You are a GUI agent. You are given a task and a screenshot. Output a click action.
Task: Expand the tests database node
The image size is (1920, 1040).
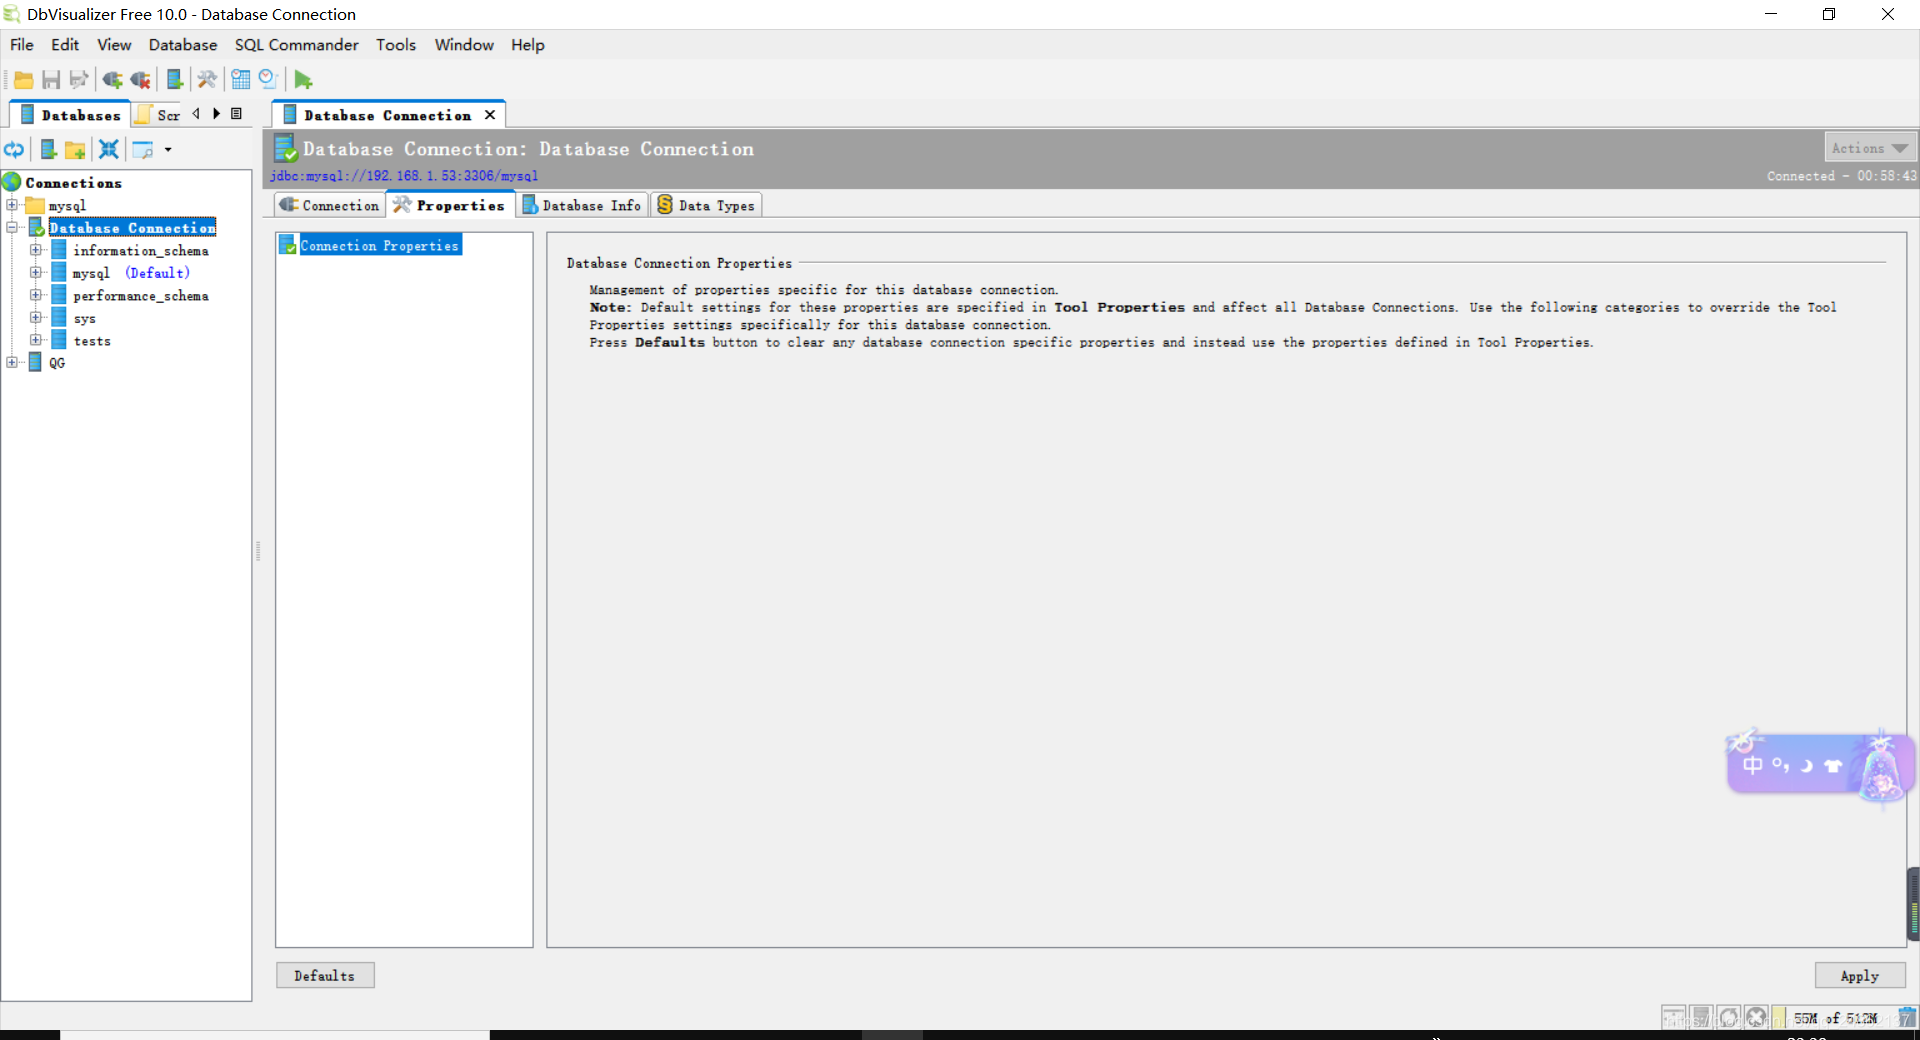36,340
